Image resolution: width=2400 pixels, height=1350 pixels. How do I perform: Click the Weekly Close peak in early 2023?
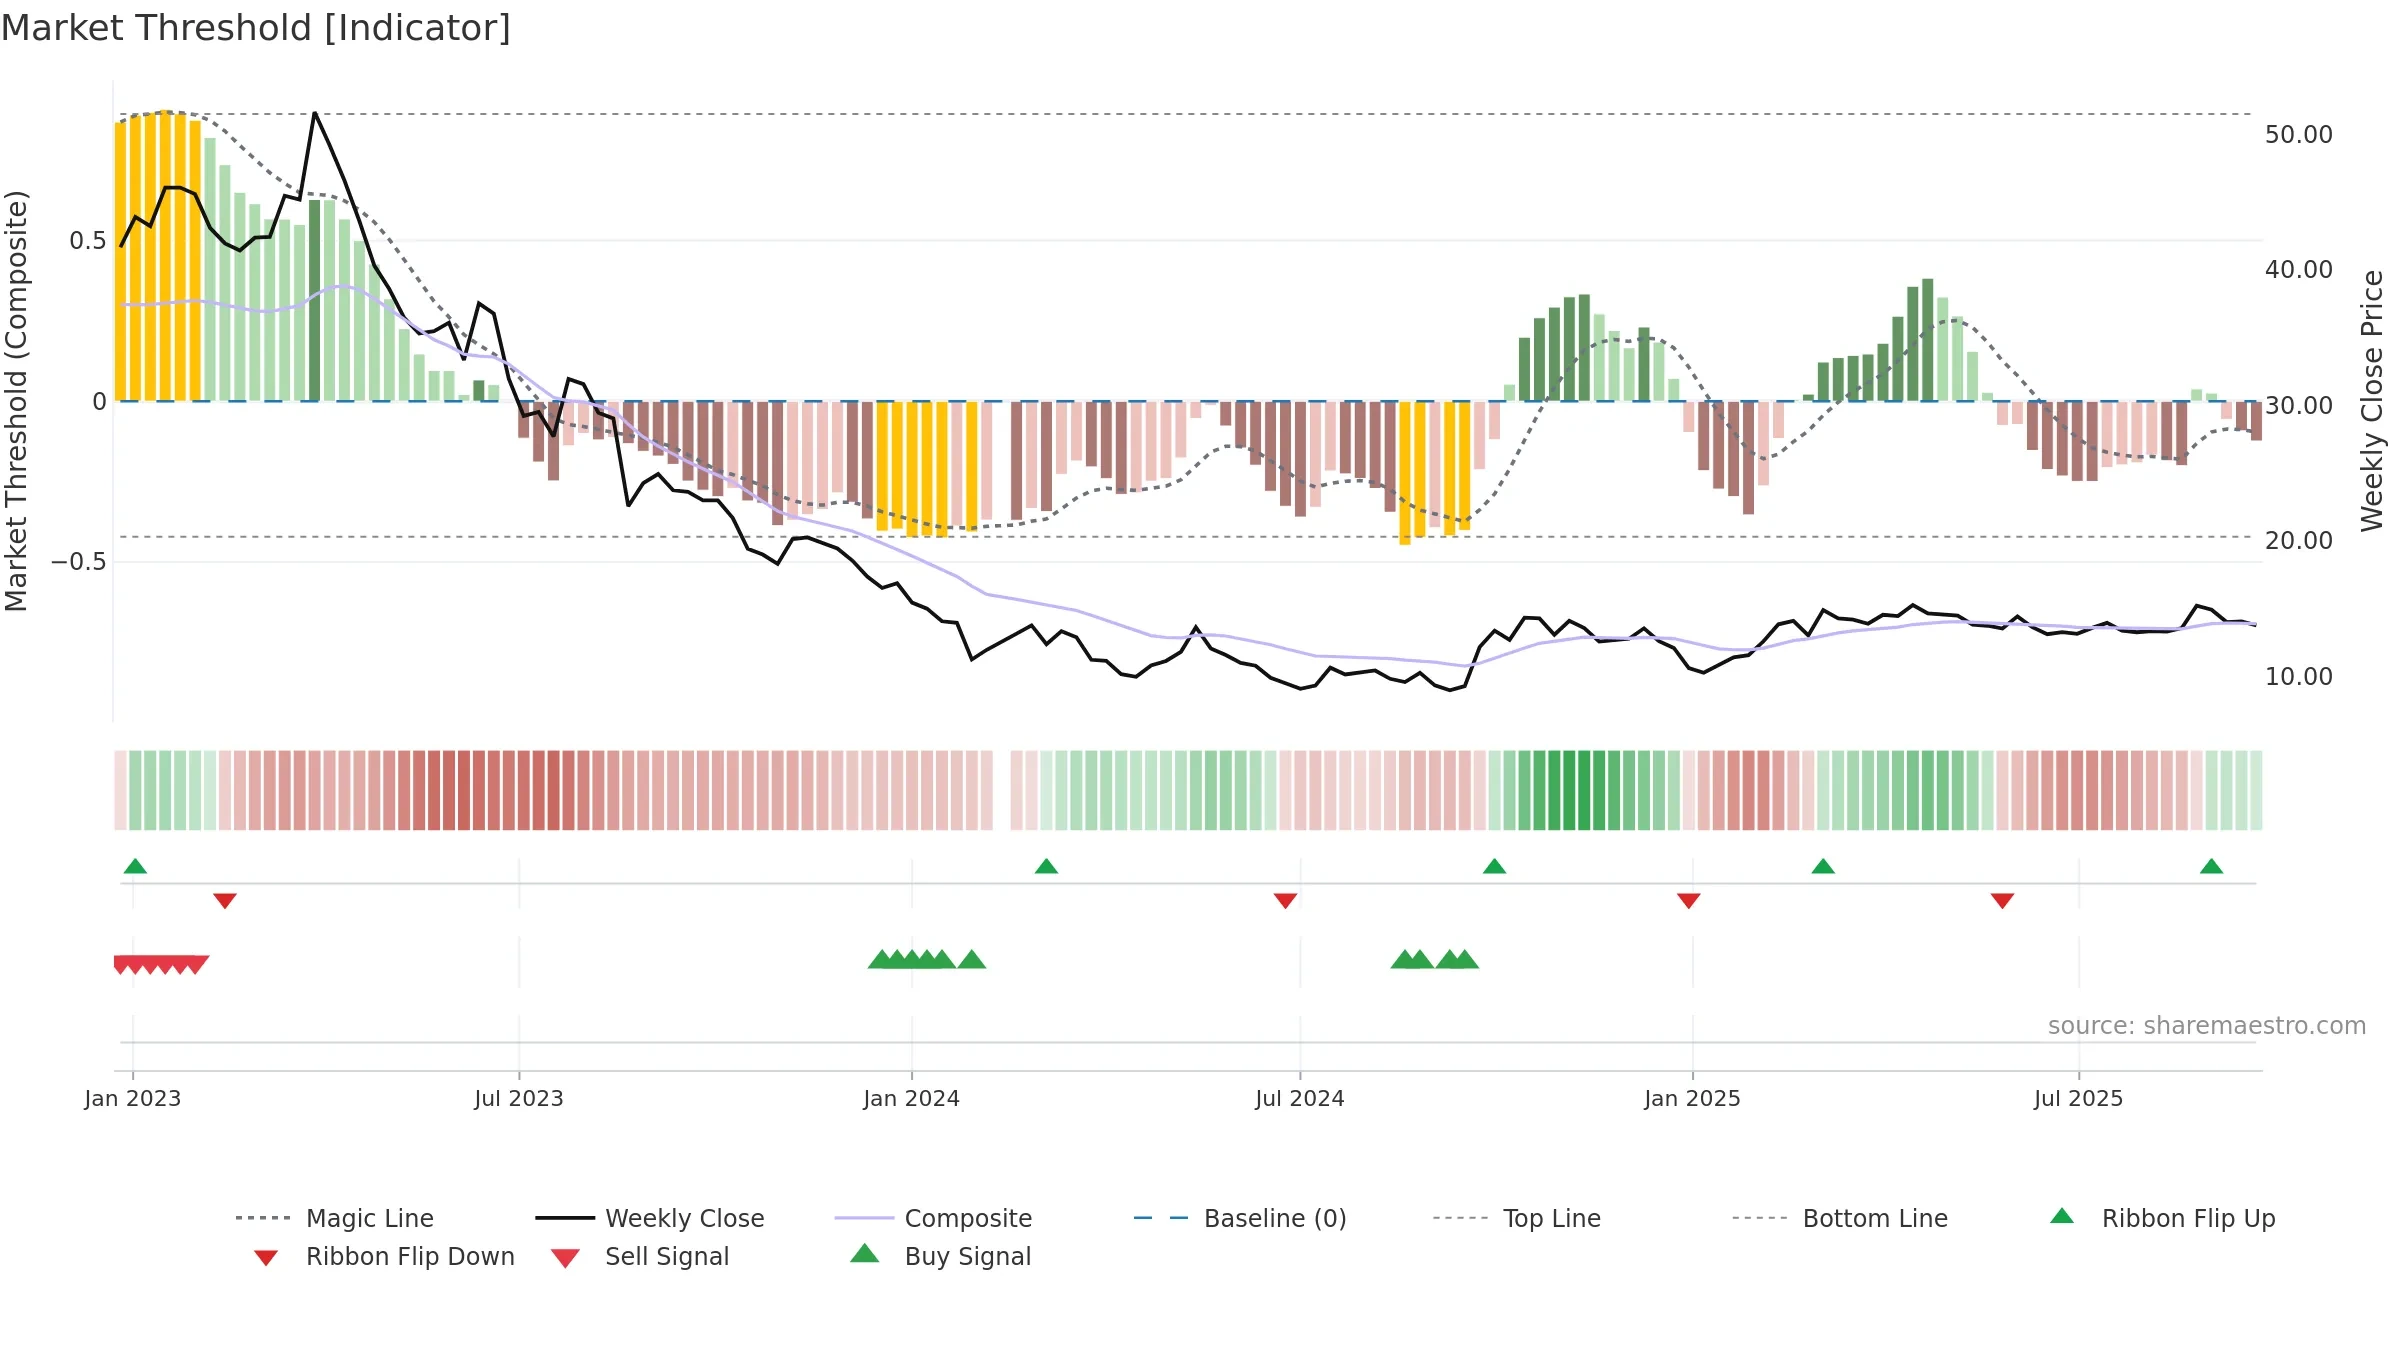click(315, 113)
